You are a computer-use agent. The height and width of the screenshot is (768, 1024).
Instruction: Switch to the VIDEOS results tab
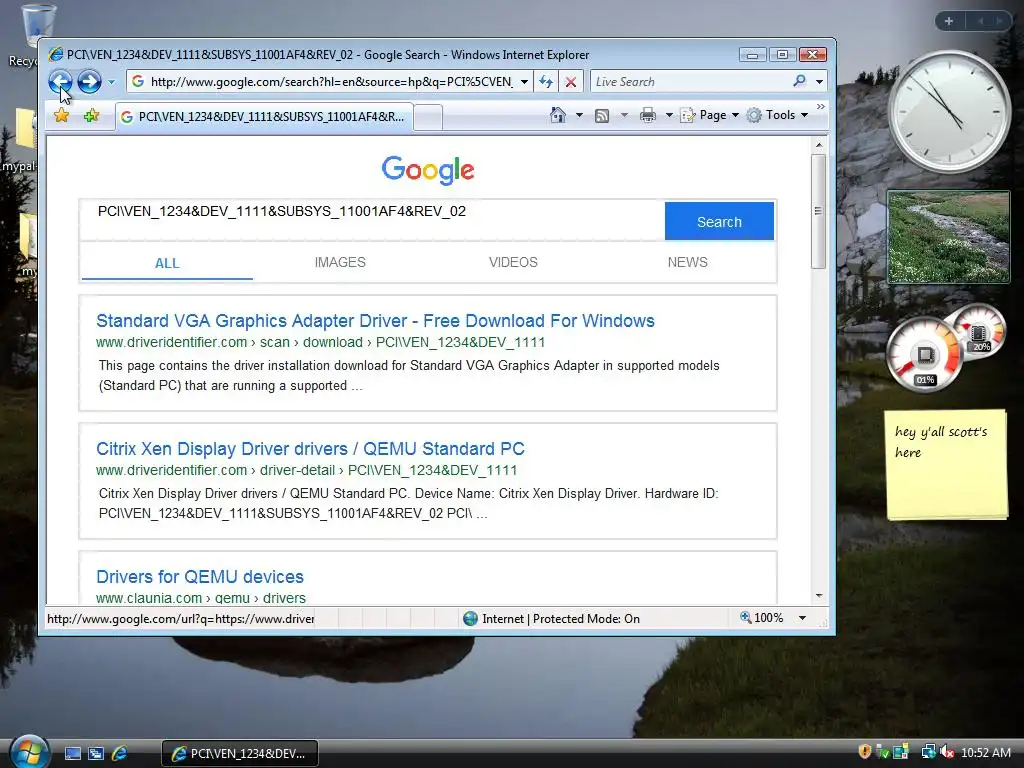pos(513,262)
